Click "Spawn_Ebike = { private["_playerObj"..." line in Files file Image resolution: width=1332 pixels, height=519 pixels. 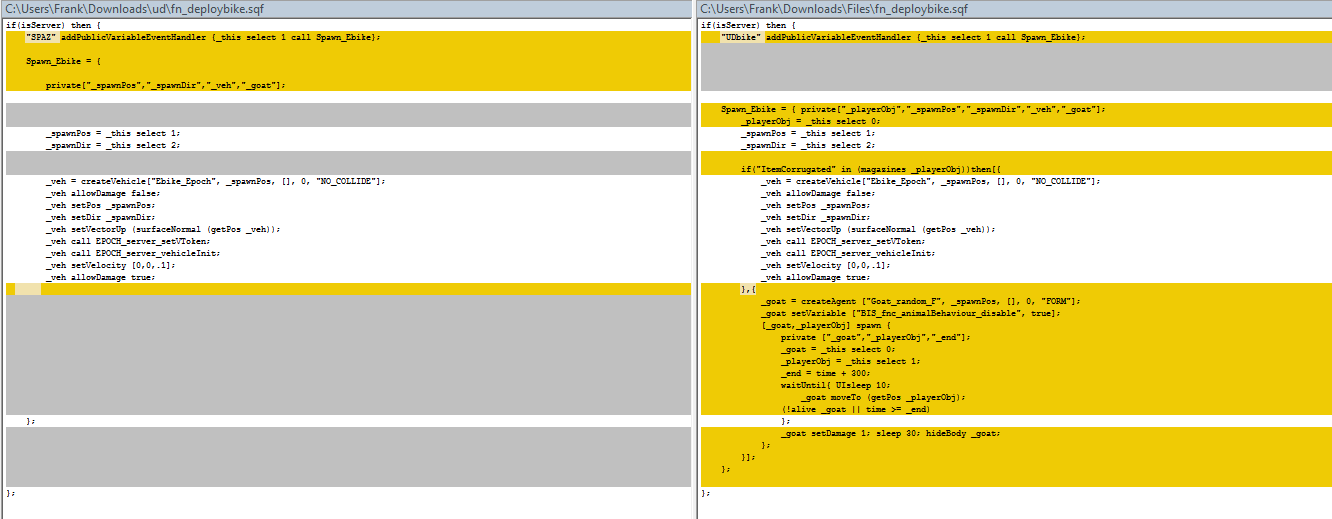click(x=913, y=109)
